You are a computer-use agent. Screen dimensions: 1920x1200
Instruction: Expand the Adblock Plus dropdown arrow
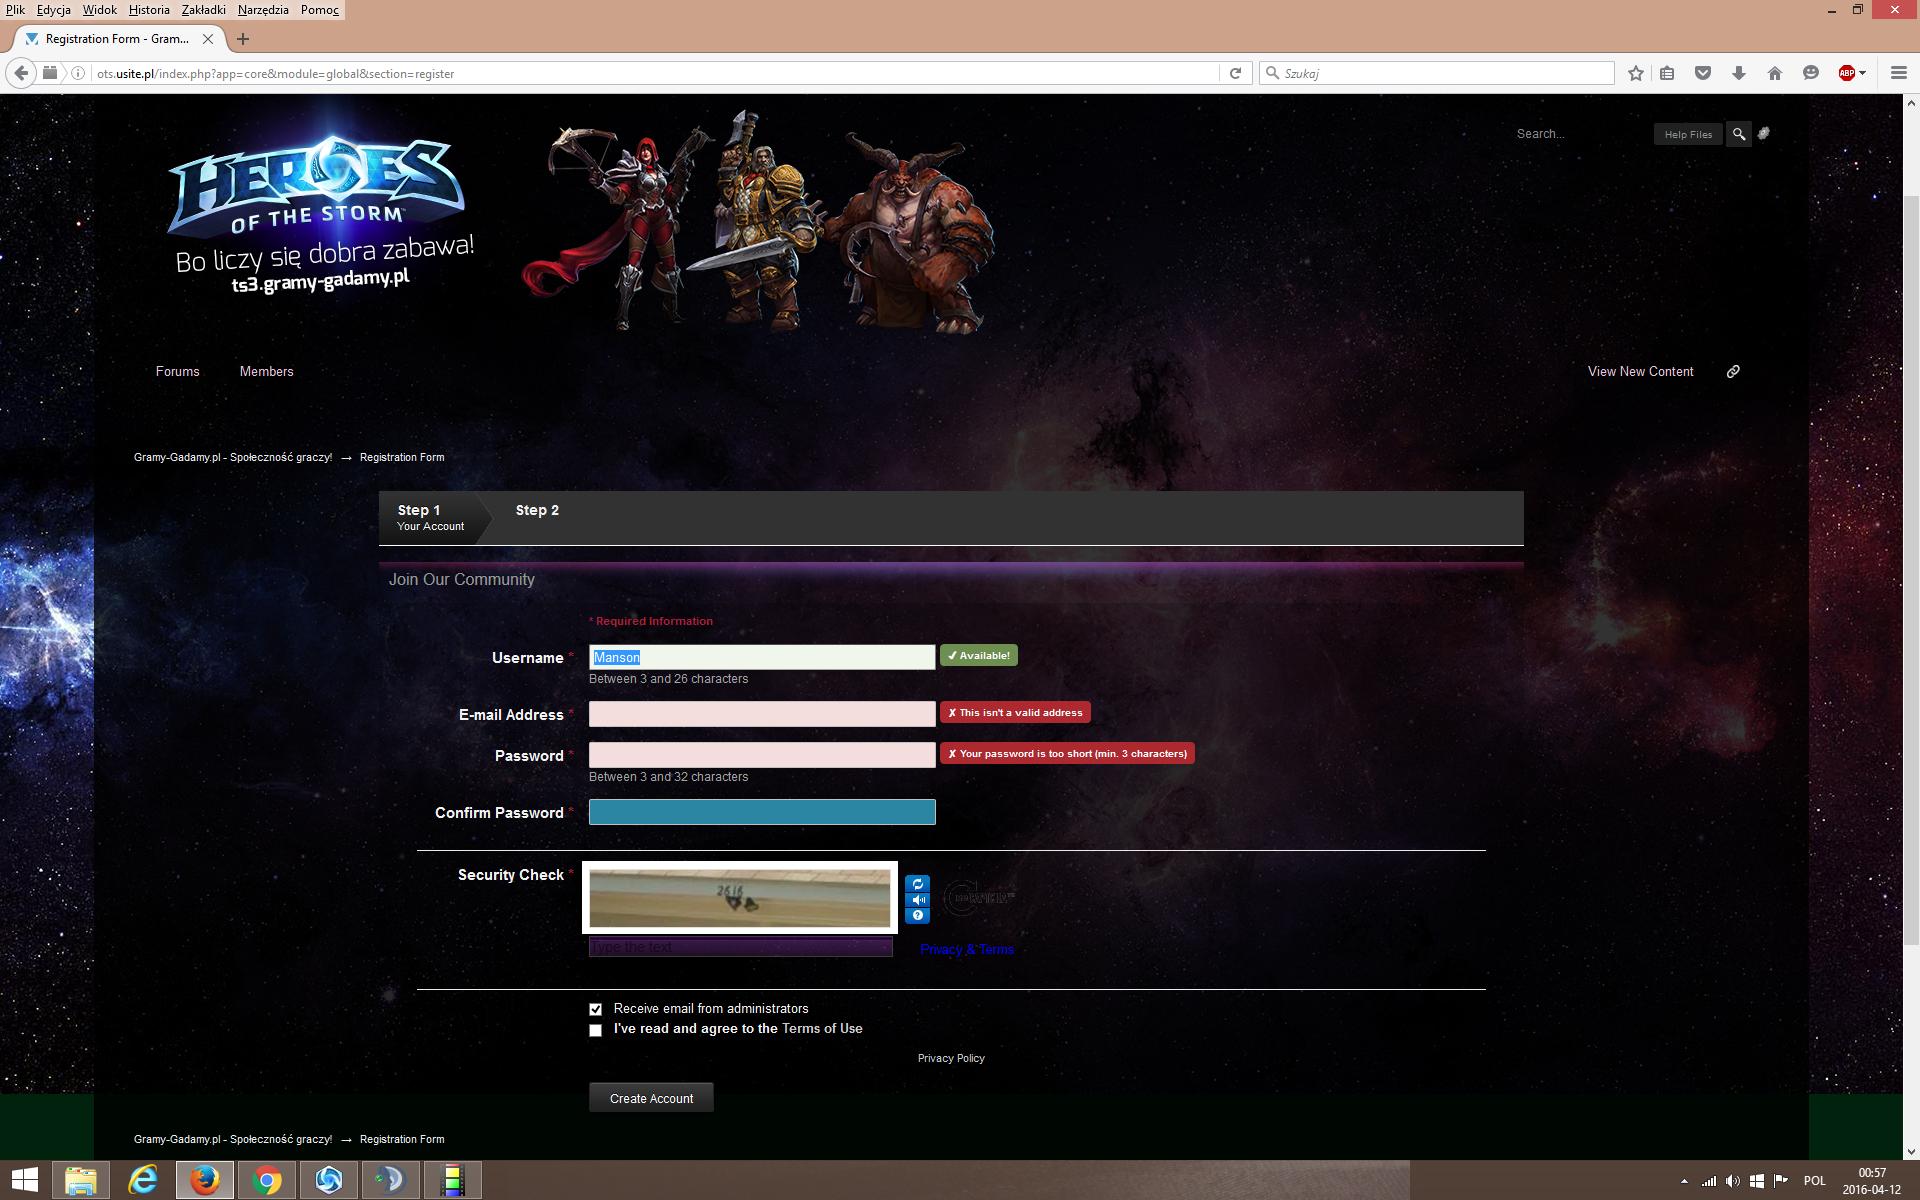click(1862, 73)
